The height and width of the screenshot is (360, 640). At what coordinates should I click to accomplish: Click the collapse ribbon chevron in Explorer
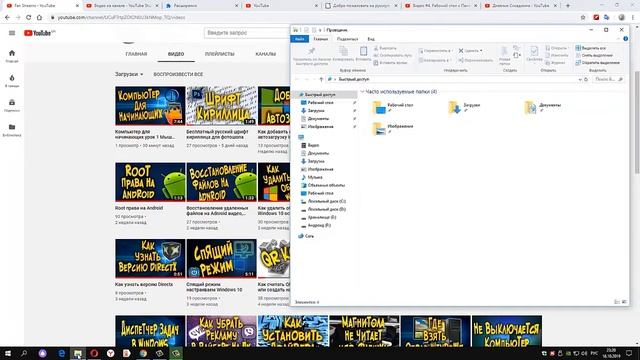click(x=618, y=39)
